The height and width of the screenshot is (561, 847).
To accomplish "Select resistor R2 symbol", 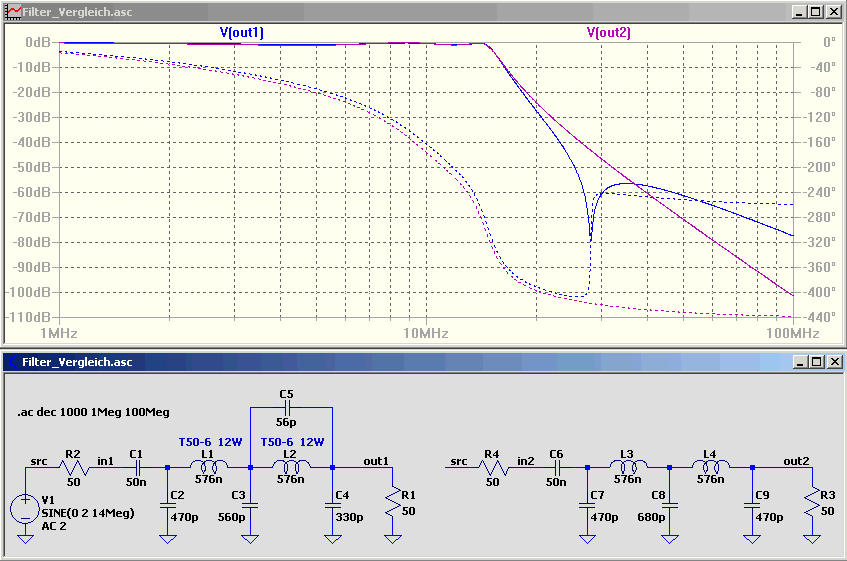I will [75, 468].
